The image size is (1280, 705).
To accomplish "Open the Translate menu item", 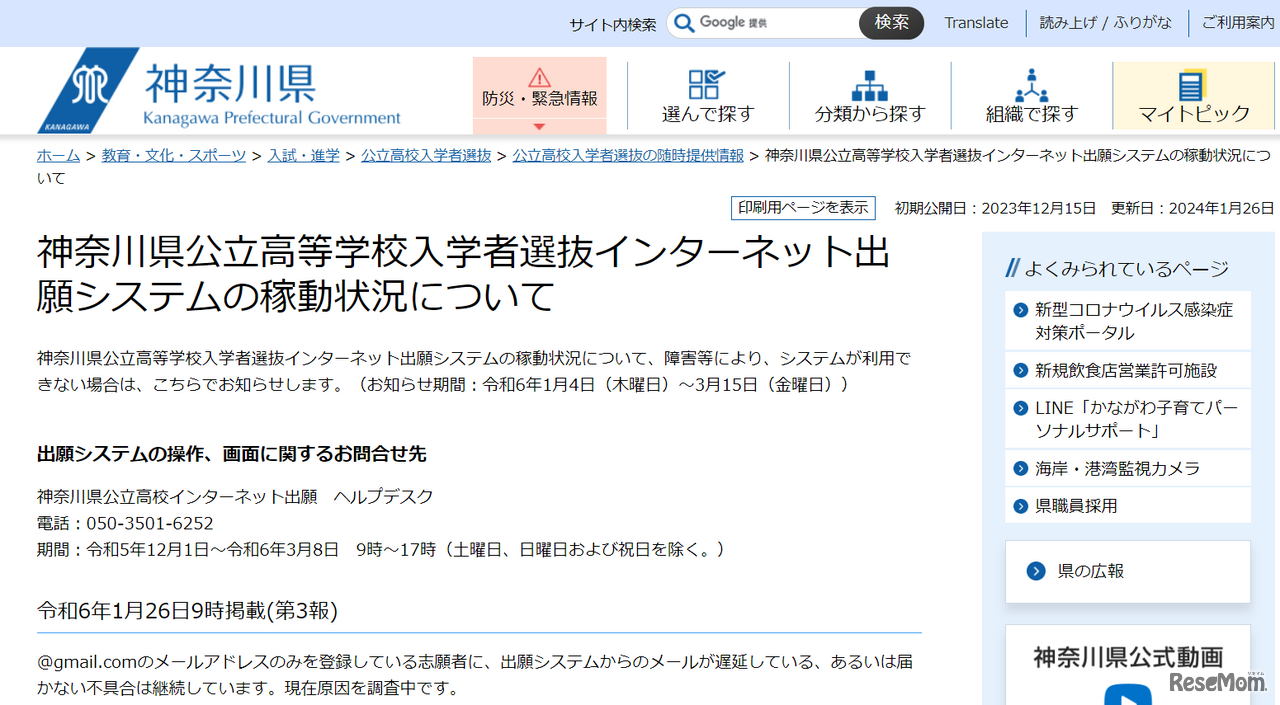I will point(976,22).
